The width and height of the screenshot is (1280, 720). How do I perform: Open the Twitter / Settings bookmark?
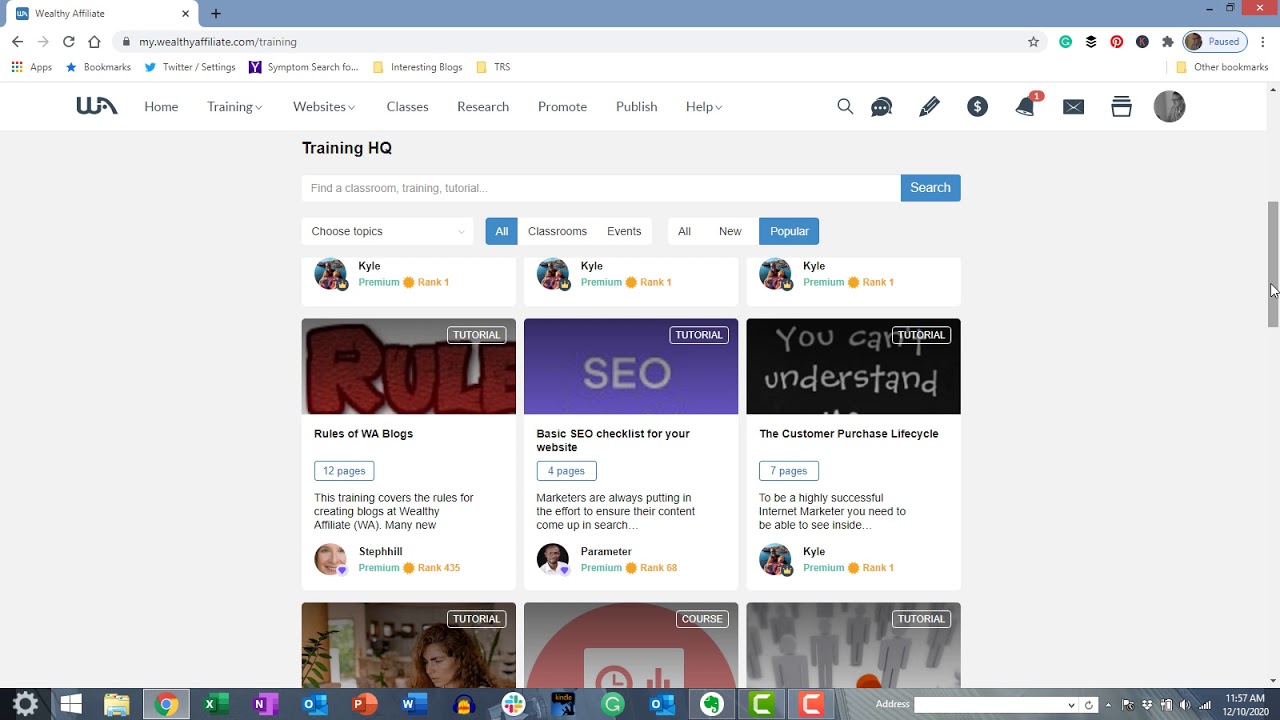[190, 67]
